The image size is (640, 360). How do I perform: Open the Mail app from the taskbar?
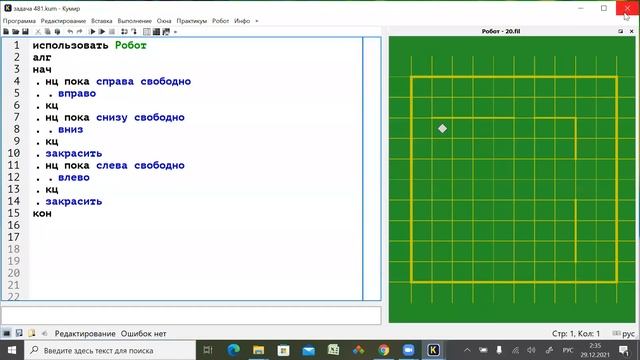pyautogui.click(x=309, y=350)
